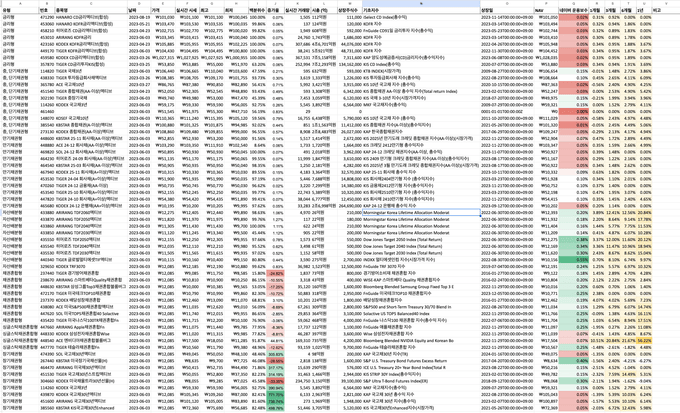Select the highlighted column N header
This screenshot has width=680, height=413.
pyautogui.click(x=421, y=3)
